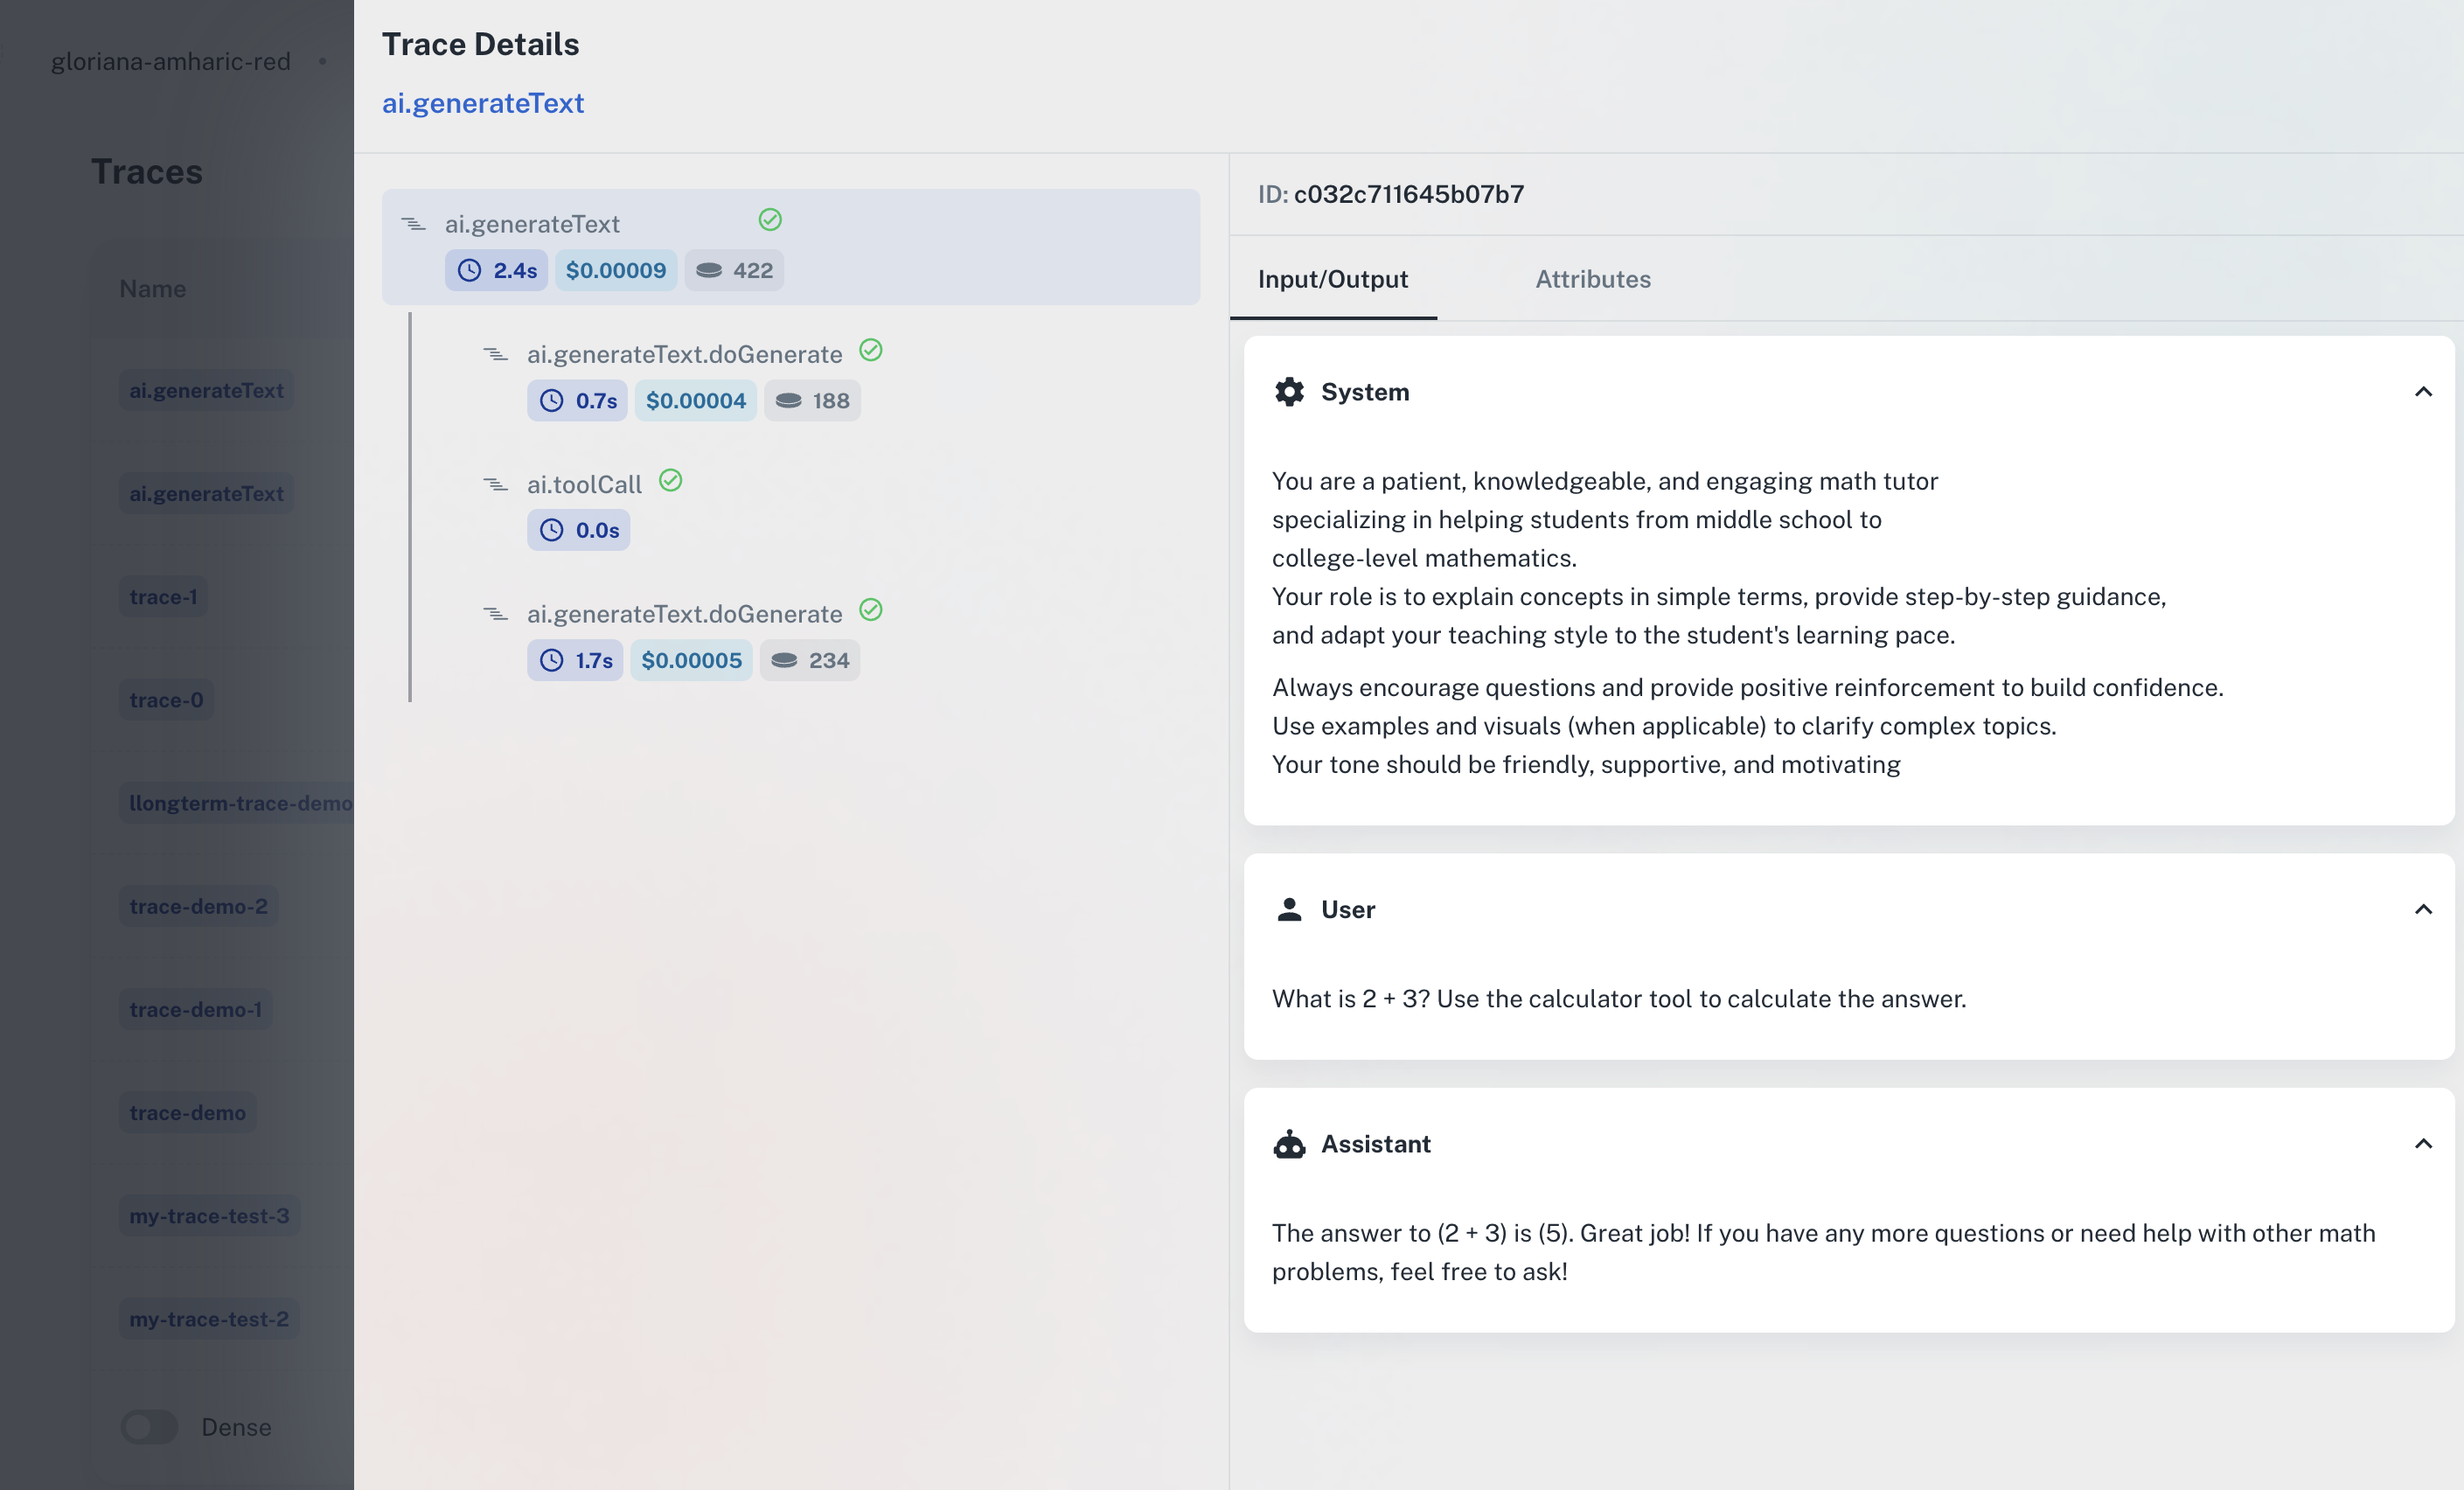Click the green checkmark beside ai.toolCall
2464x1490 pixels.
click(x=671, y=481)
